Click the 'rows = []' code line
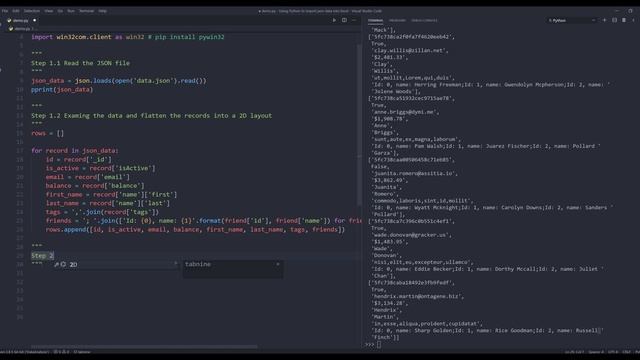 [47, 133]
